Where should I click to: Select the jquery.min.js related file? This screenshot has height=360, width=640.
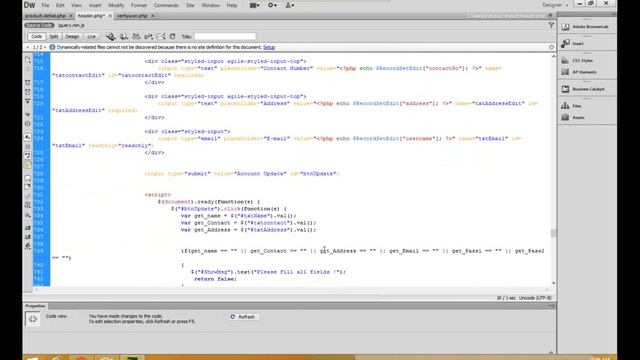click(x=71, y=25)
